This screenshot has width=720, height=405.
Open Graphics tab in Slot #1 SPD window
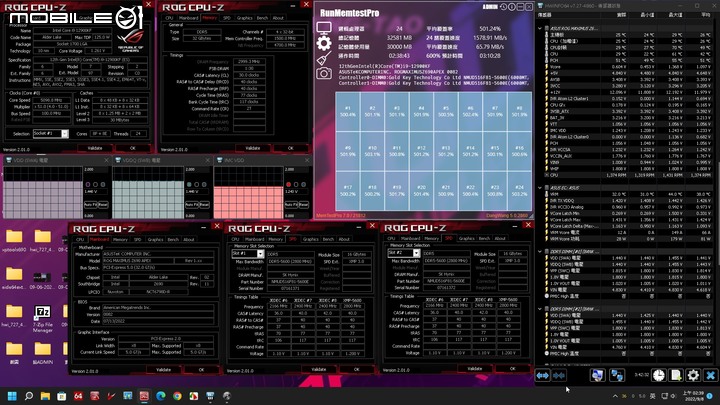click(x=310, y=239)
